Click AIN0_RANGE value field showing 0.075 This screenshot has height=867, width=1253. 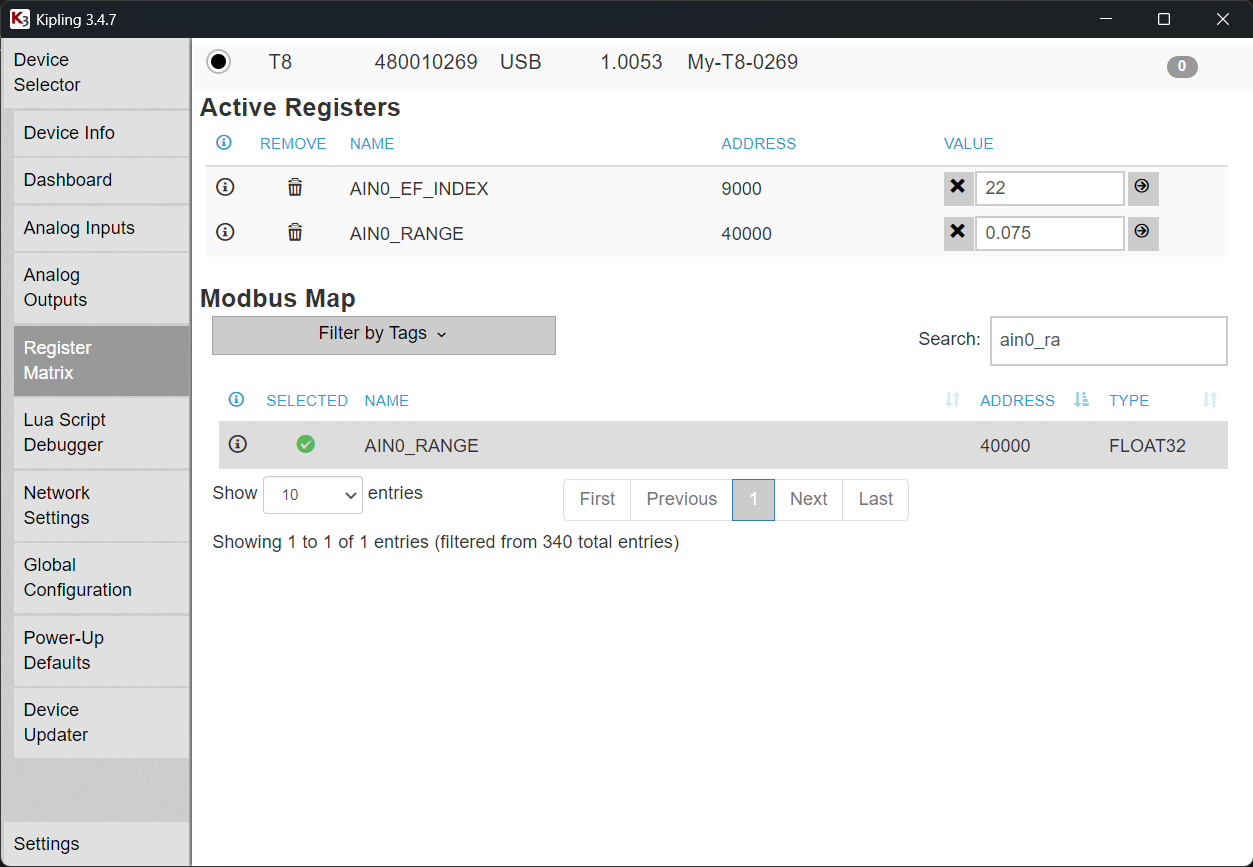(1050, 232)
